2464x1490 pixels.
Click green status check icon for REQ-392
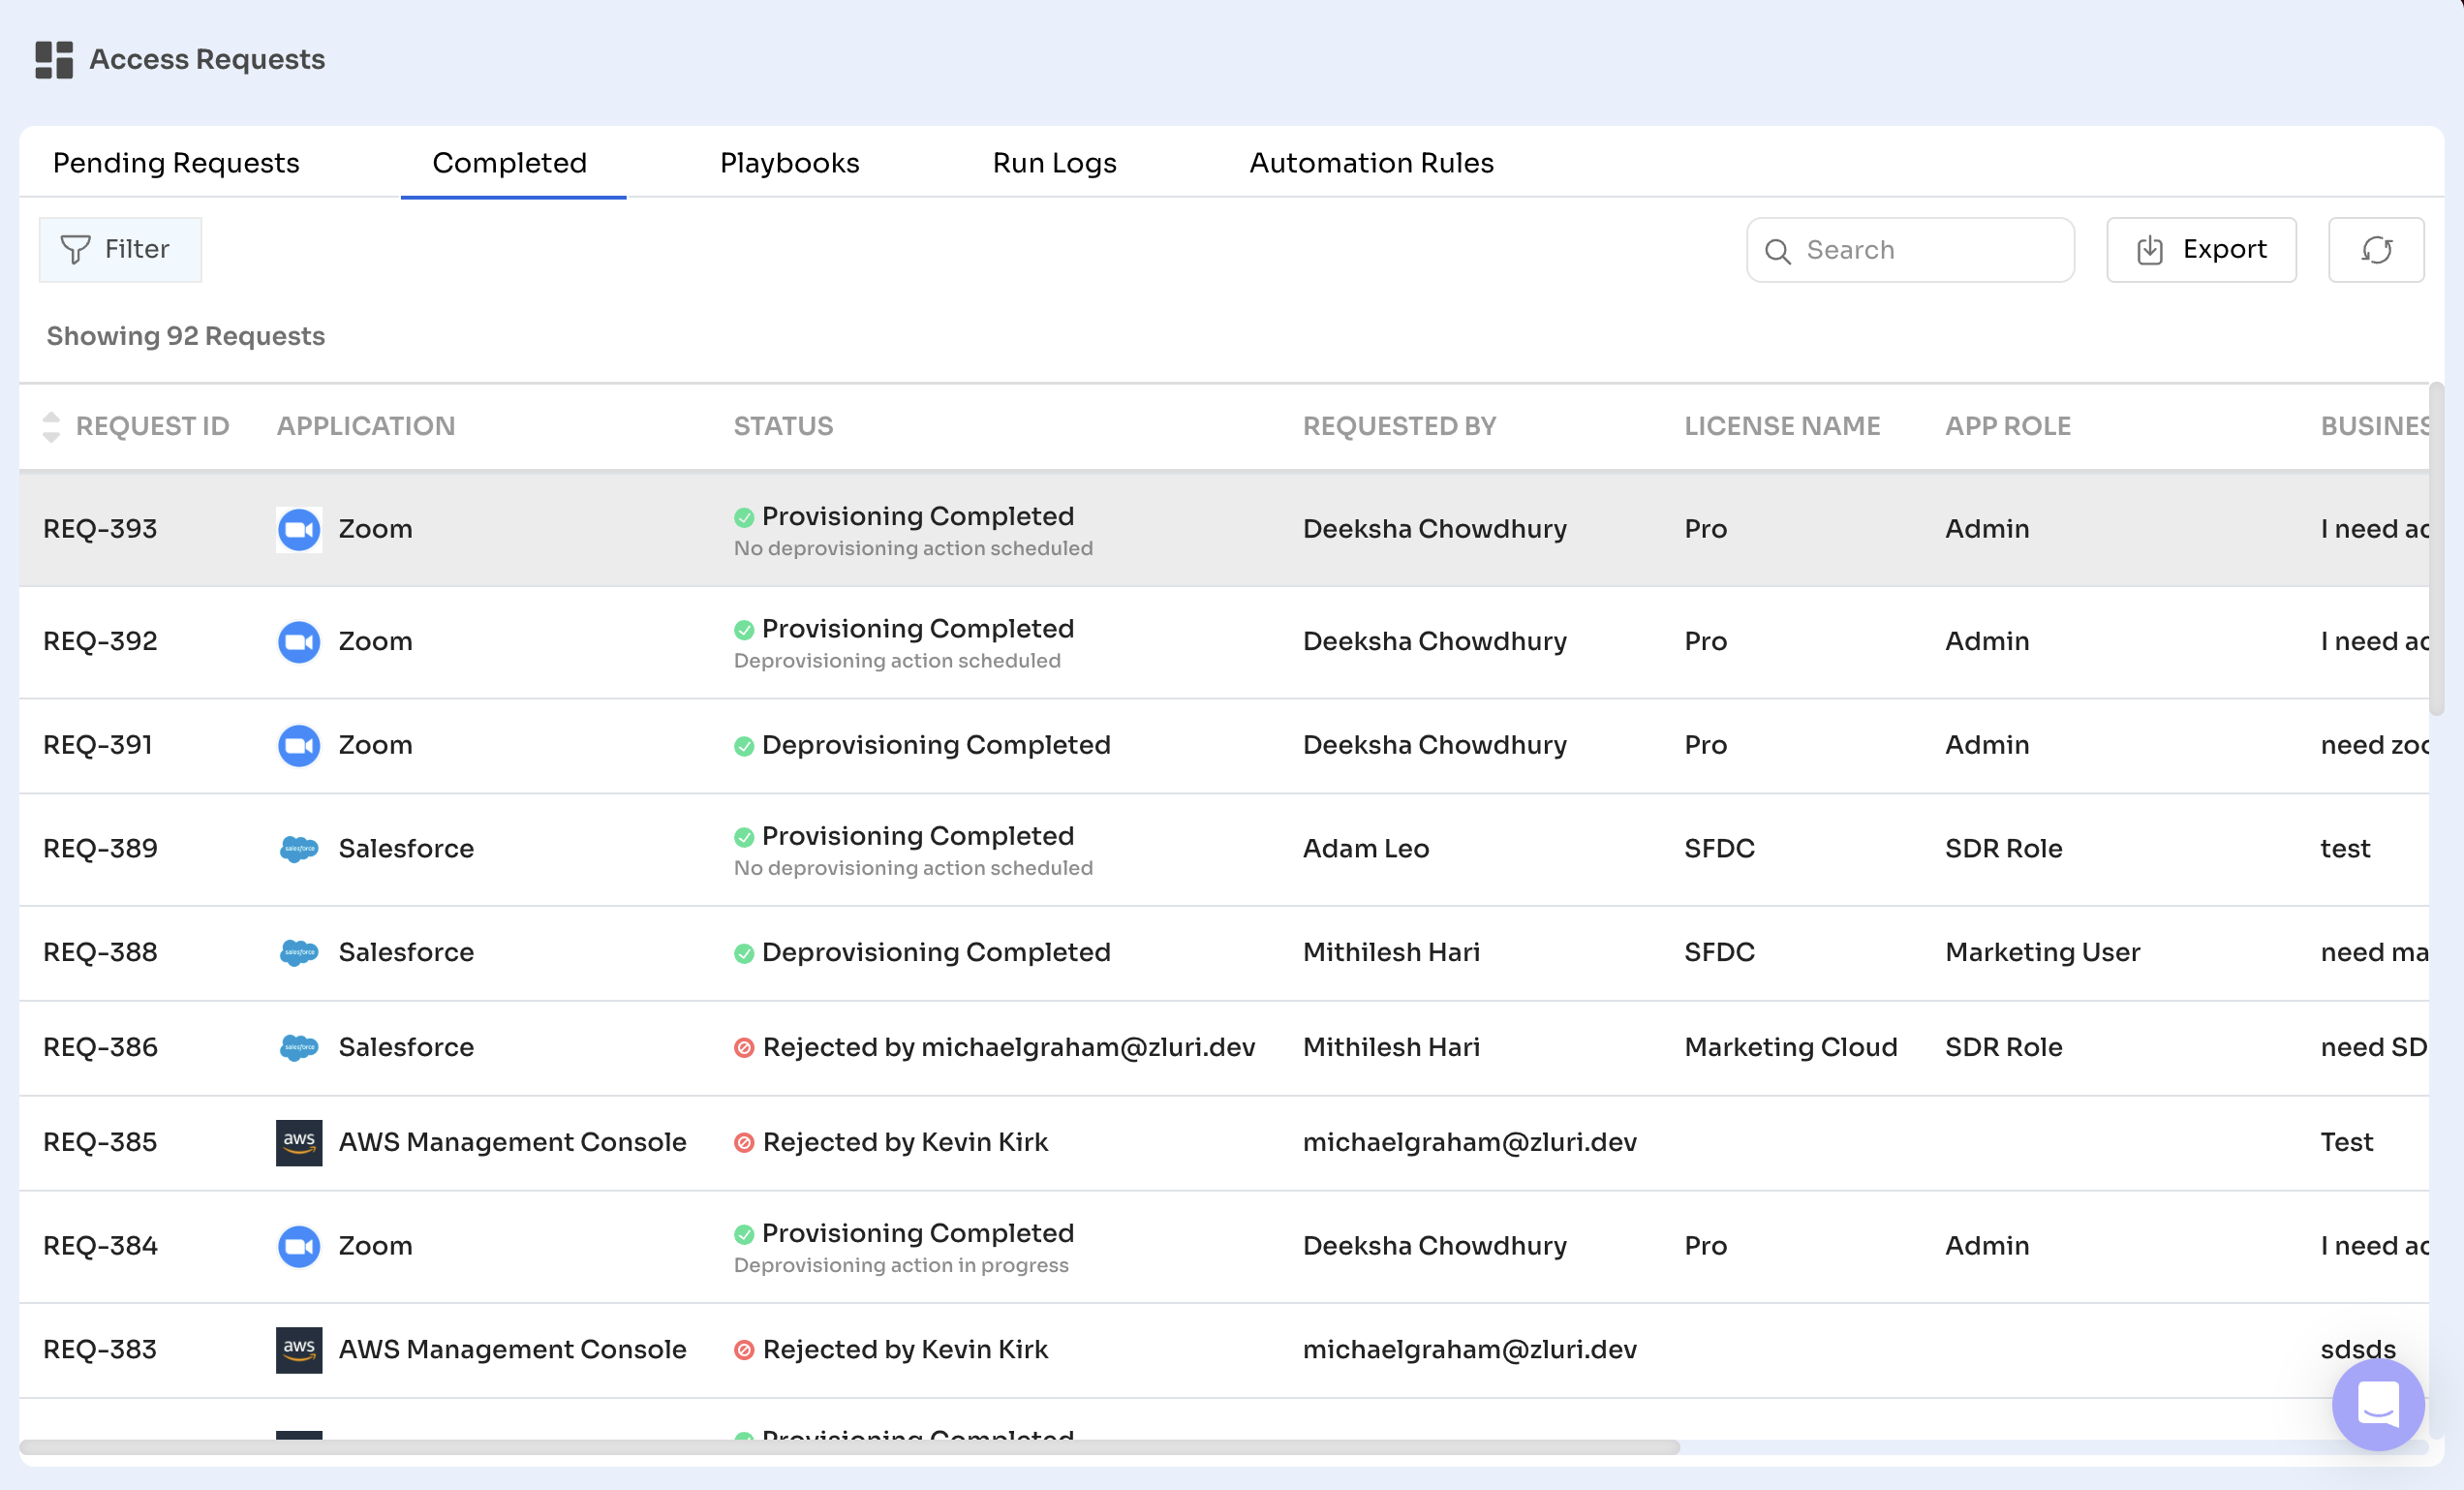click(x=743, y=630)
